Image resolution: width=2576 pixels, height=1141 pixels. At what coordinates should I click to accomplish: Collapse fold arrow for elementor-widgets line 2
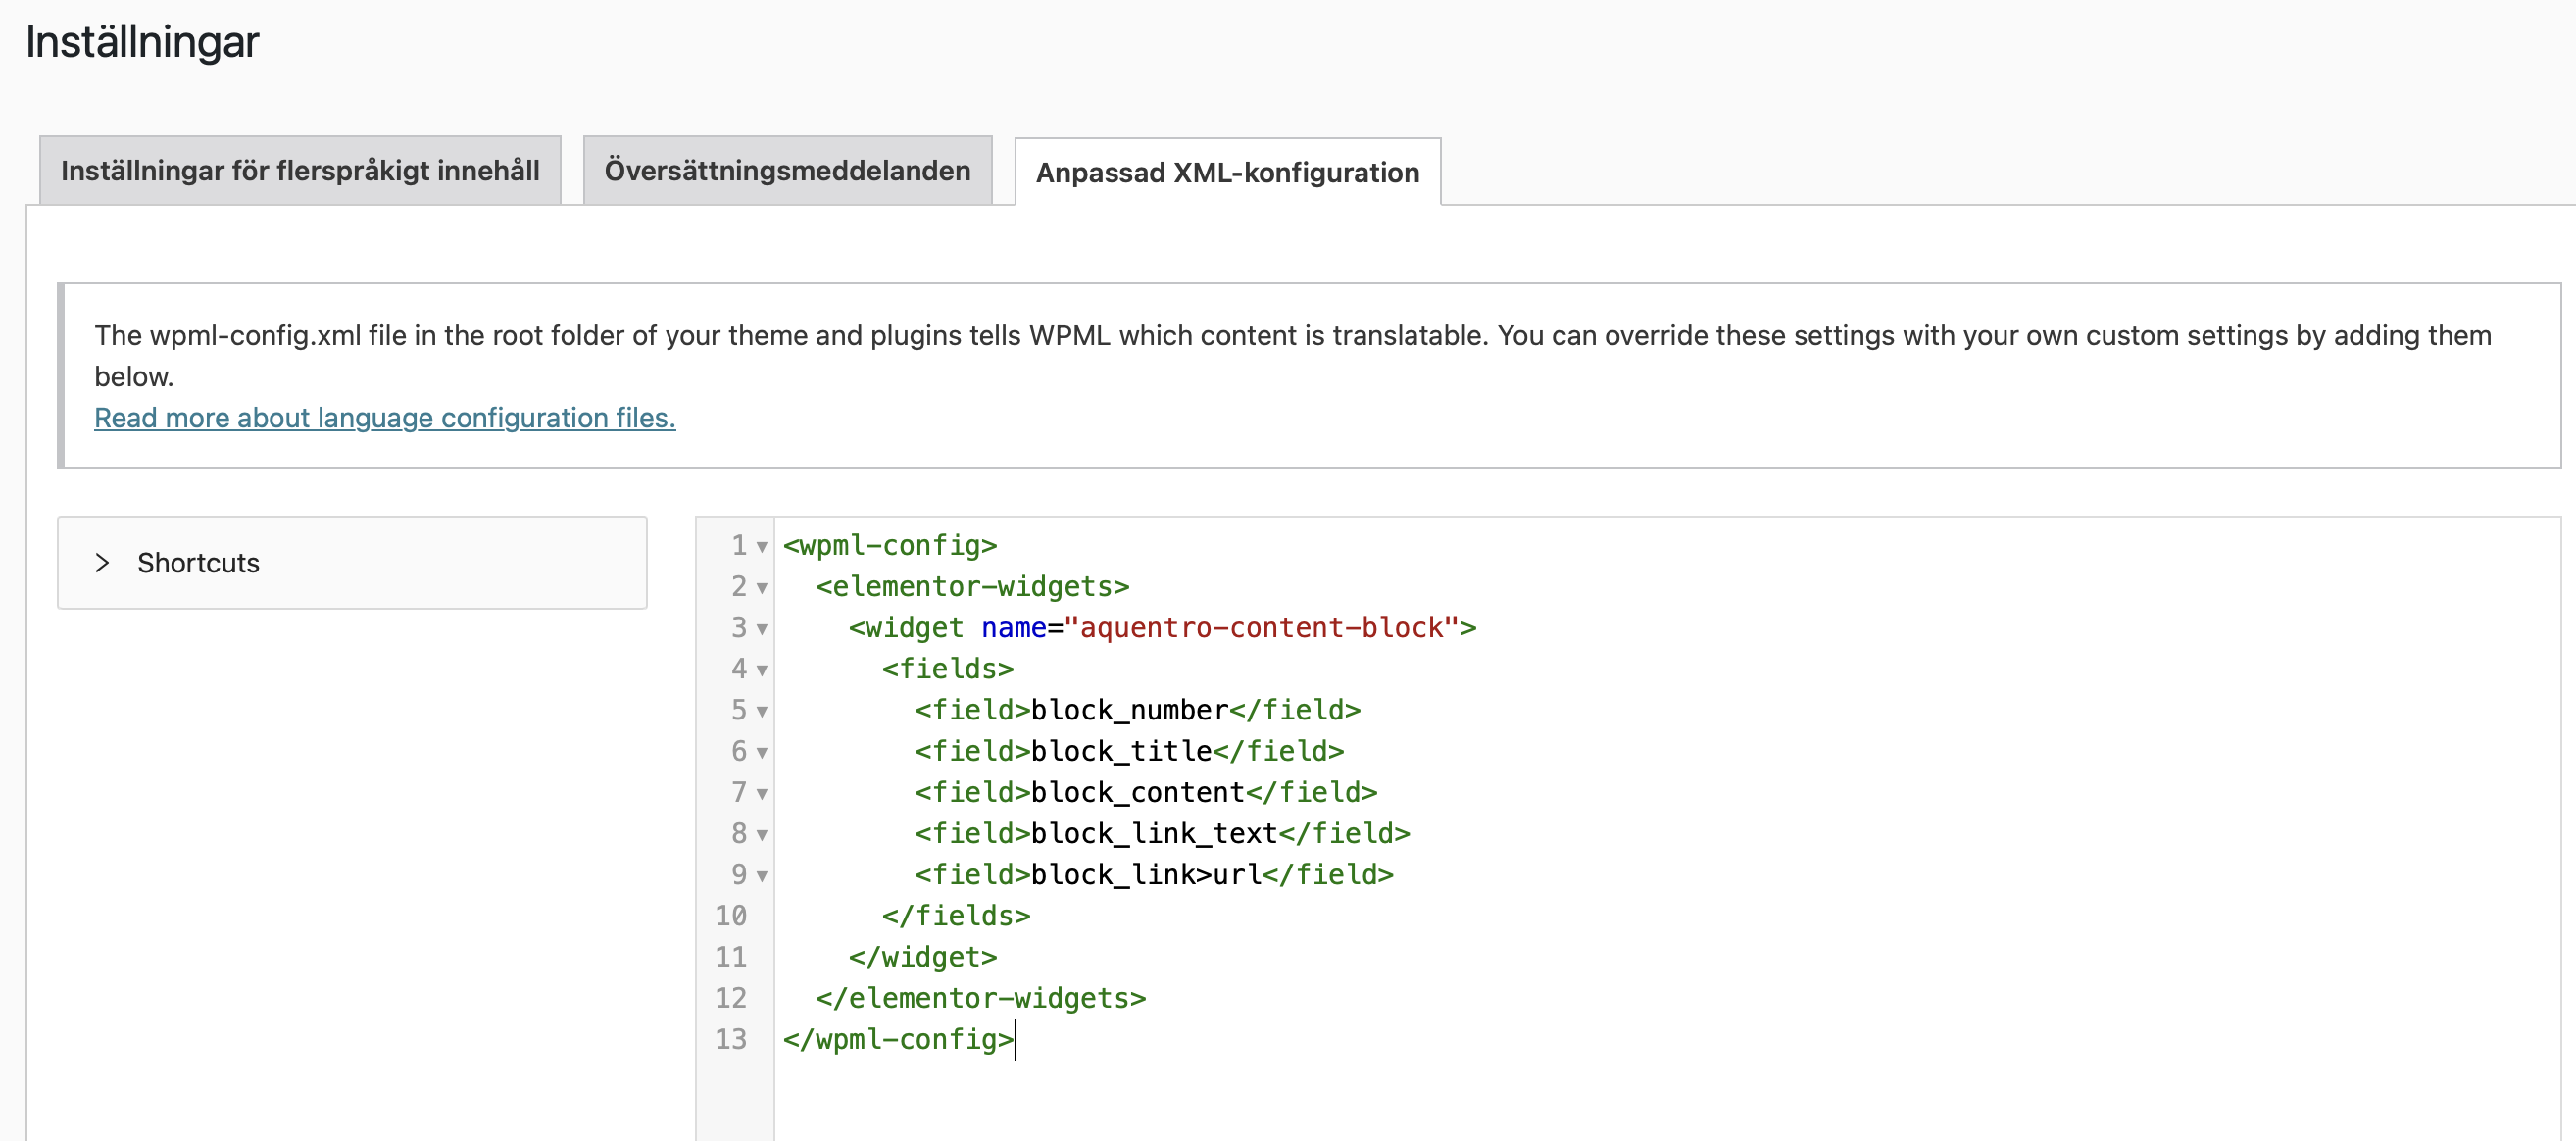[762, 588]
